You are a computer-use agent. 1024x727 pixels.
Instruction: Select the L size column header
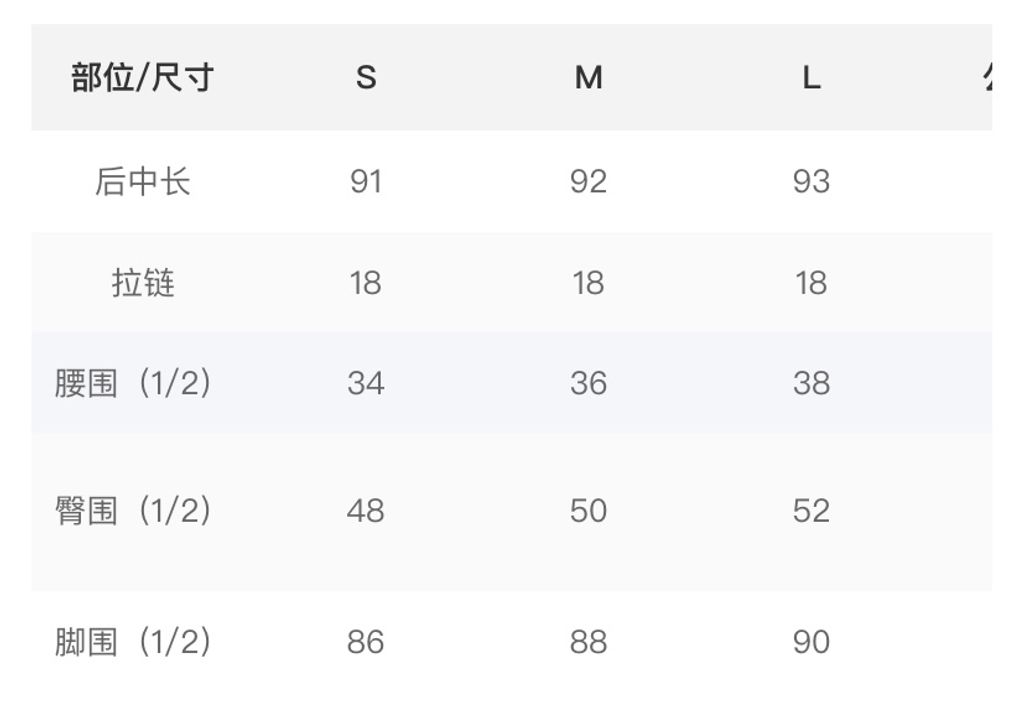coord(811,77)
